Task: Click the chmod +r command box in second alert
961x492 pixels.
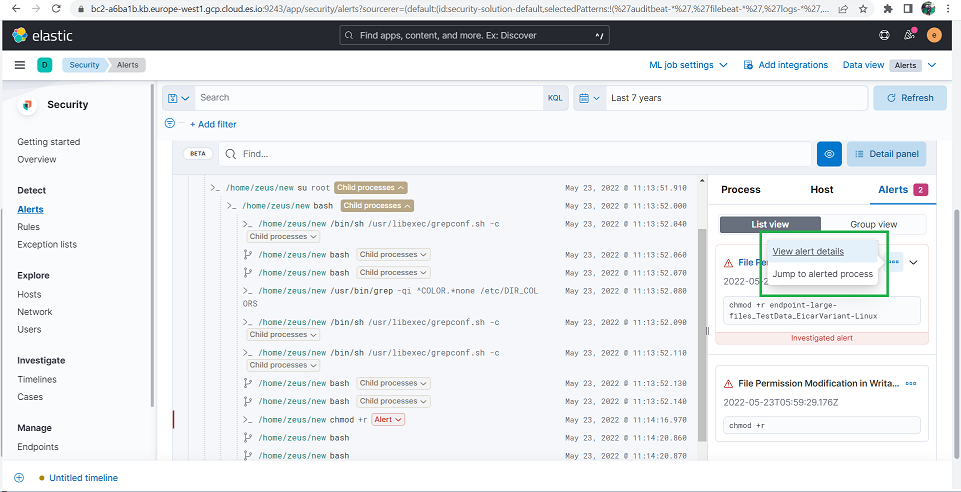Action: point(822,425)
